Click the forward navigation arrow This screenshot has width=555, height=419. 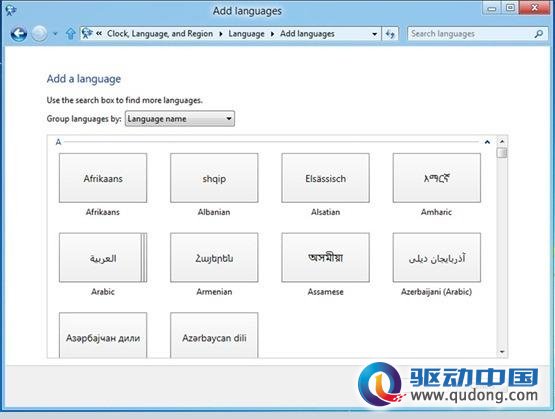(x=39, y=34)
